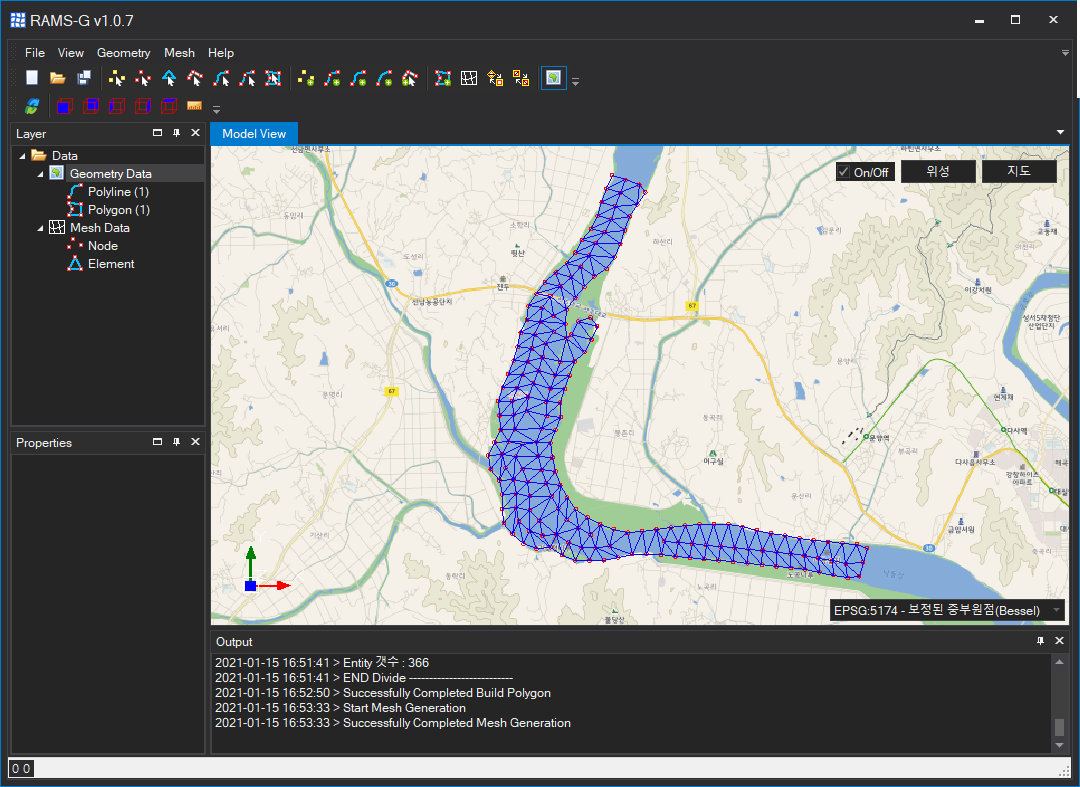Viewport: 1080px width, 787px height.
Task: Toggle the background map toolbar icon
Action: point(553,78)
